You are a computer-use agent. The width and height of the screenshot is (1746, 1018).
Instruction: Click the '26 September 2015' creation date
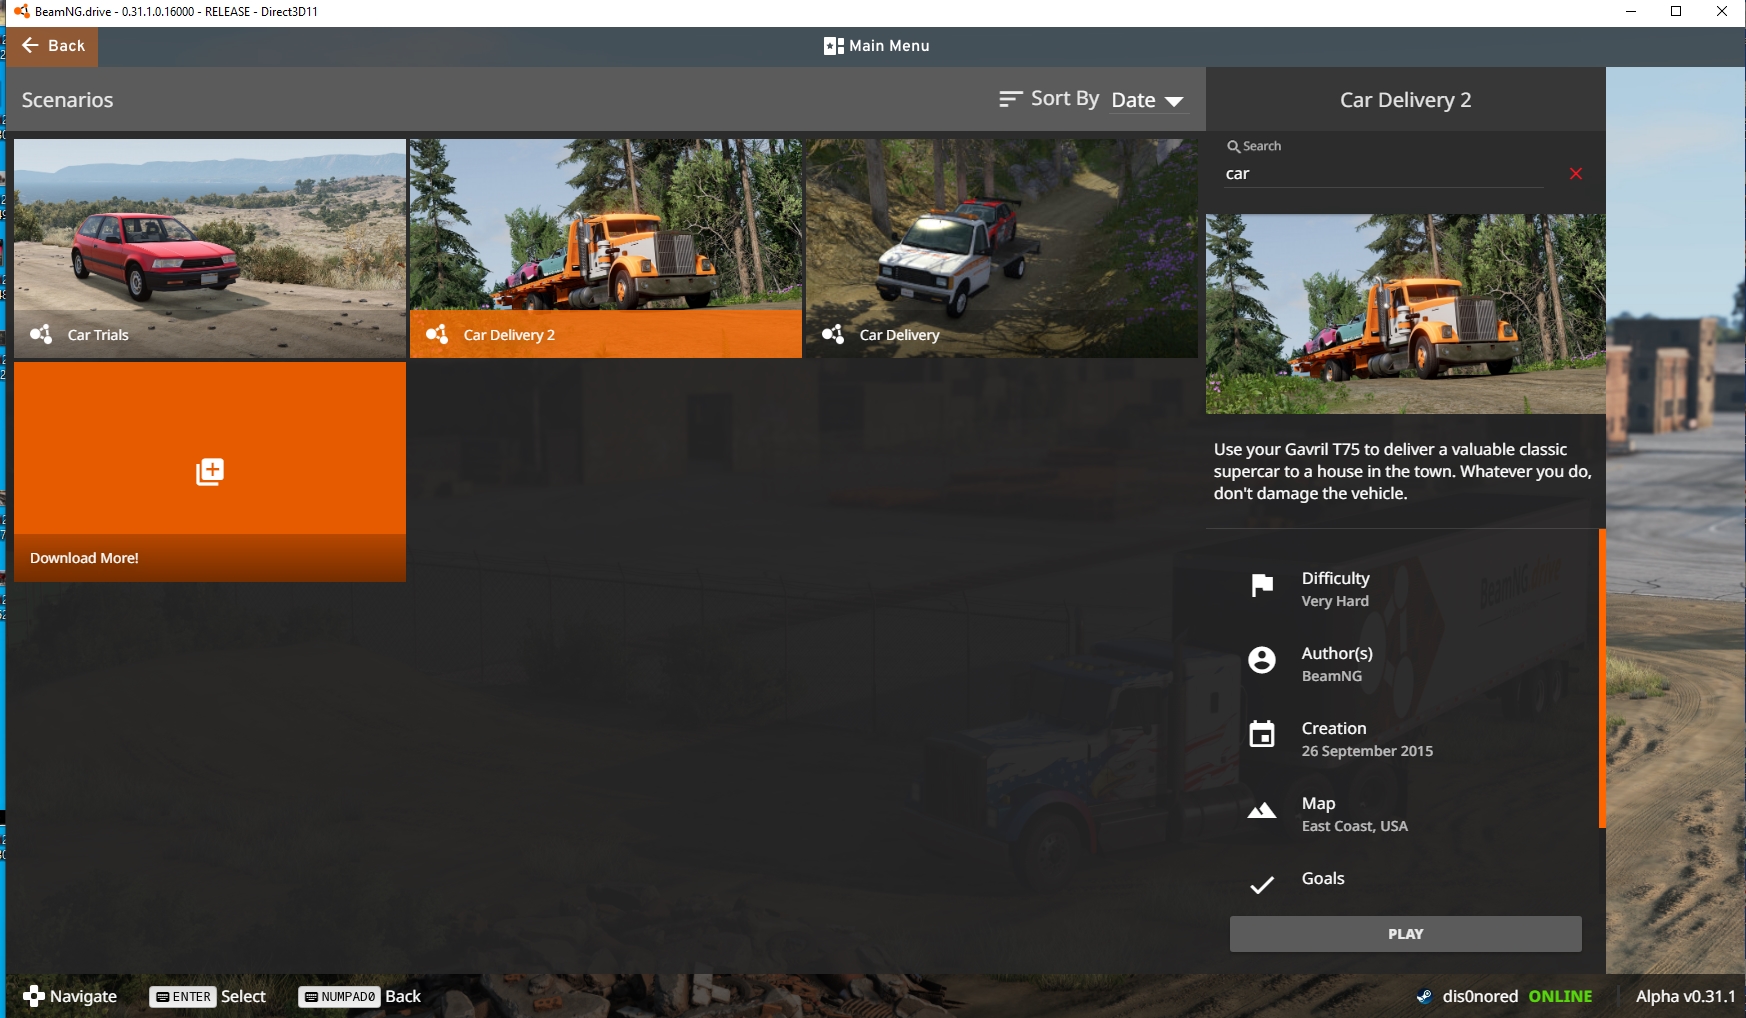click(x=1367, y=751)
